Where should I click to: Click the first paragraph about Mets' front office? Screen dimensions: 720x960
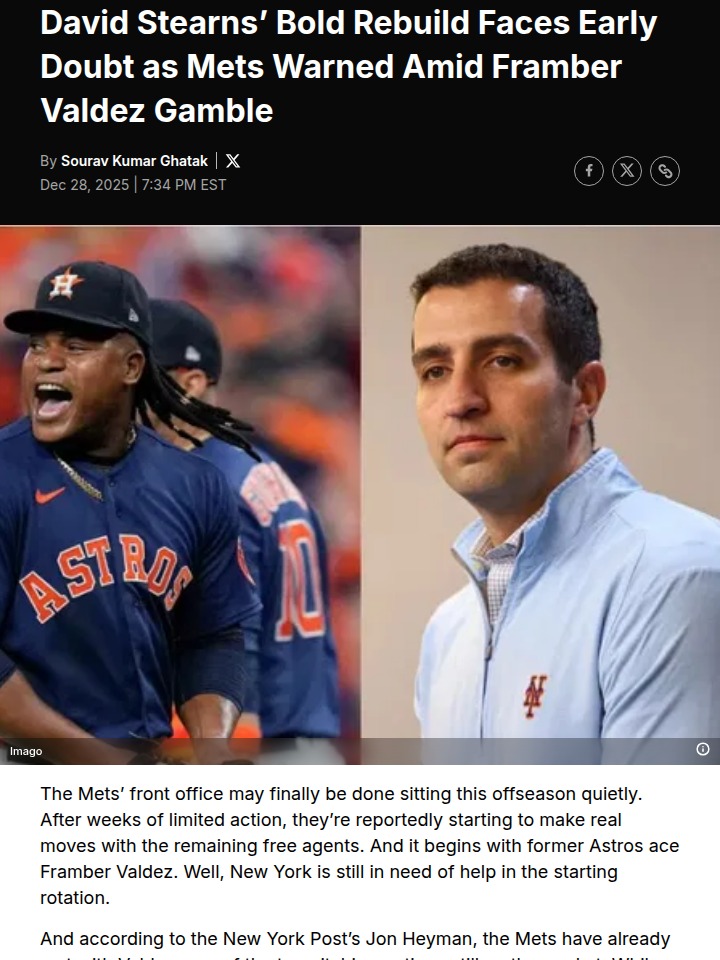coord(359,846)
